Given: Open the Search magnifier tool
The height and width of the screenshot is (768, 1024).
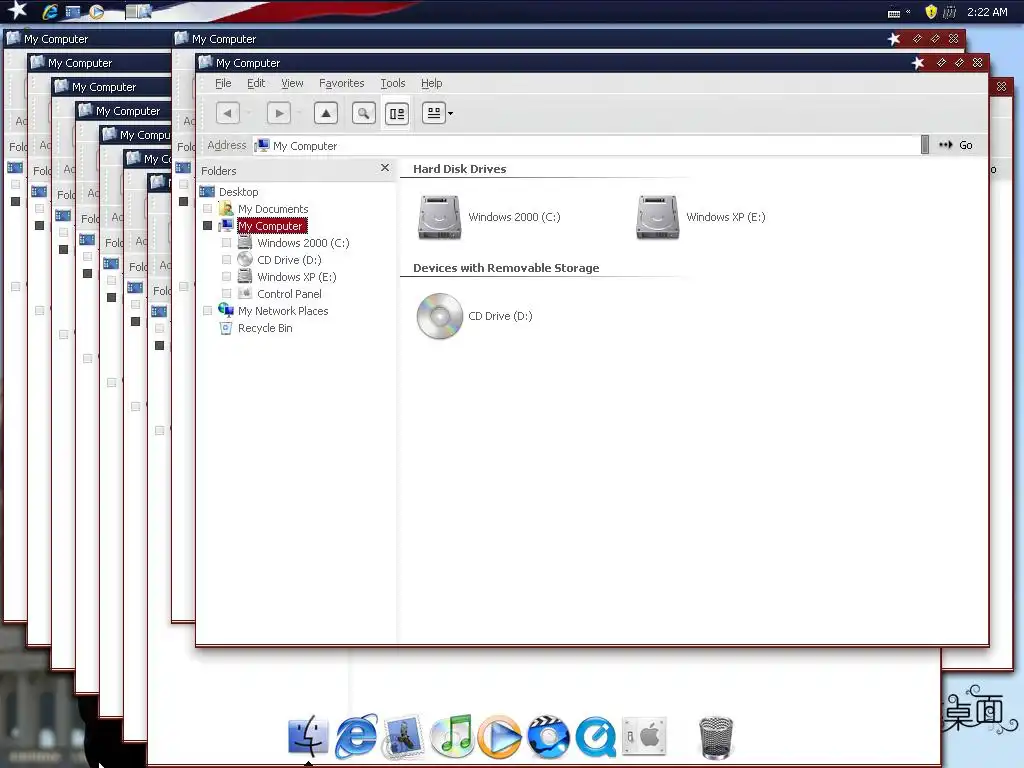Looking at the screenshot, I should click(x=364, y=113).
